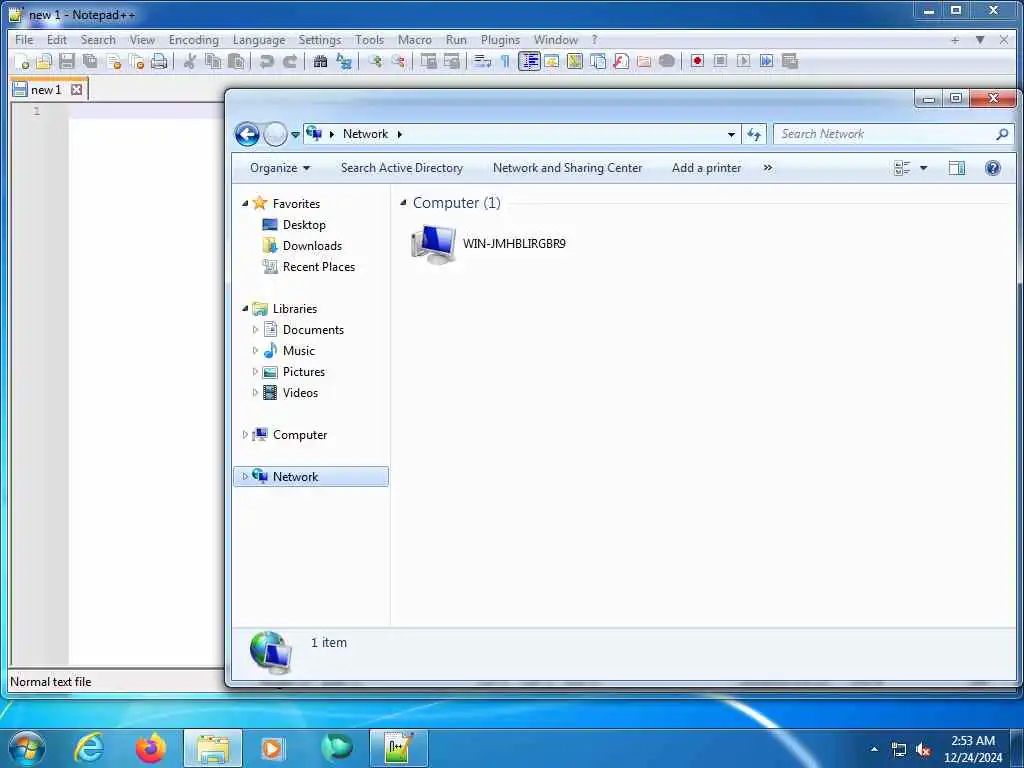Collapse the Computer (1) group header

[403, 203]
